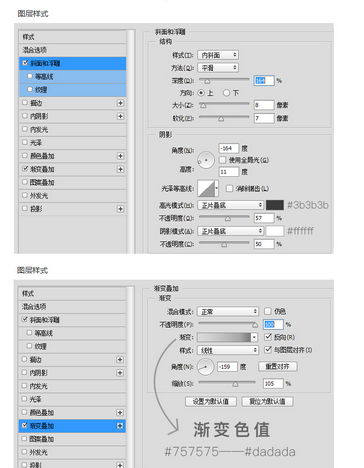The height and width of the screenshot is (468, 364).
Task: Expand the 光泽等高线 contour picker arrow
Action: tap(217, 189)
